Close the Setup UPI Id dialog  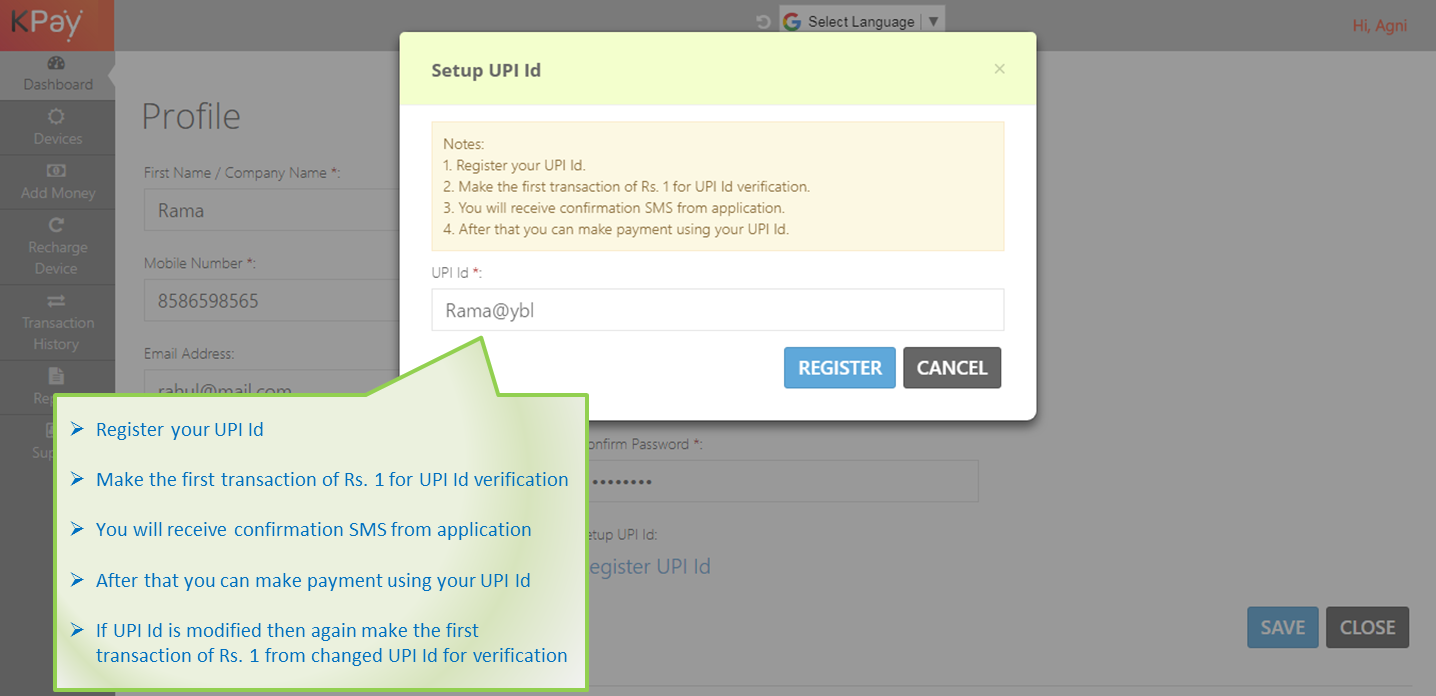click(999, 69)
